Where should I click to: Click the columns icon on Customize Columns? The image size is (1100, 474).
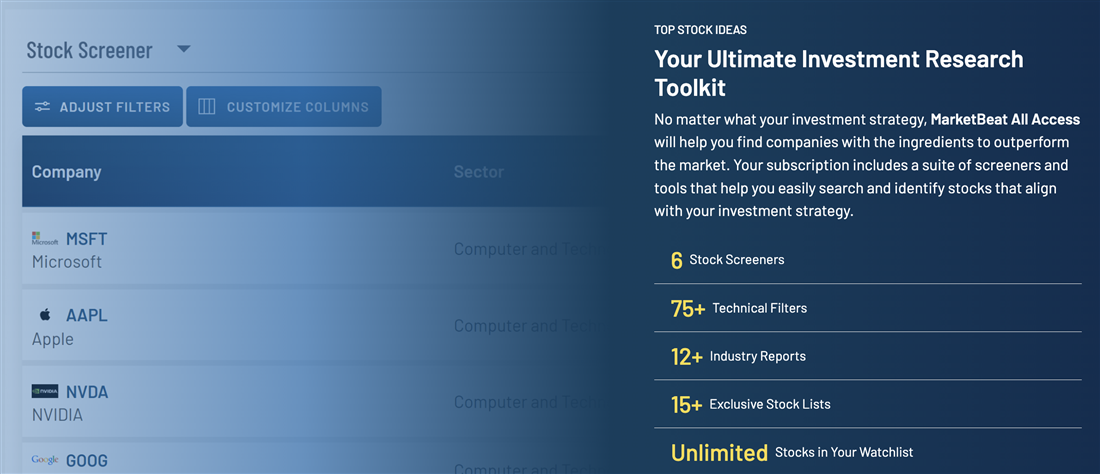pos(207,107)
